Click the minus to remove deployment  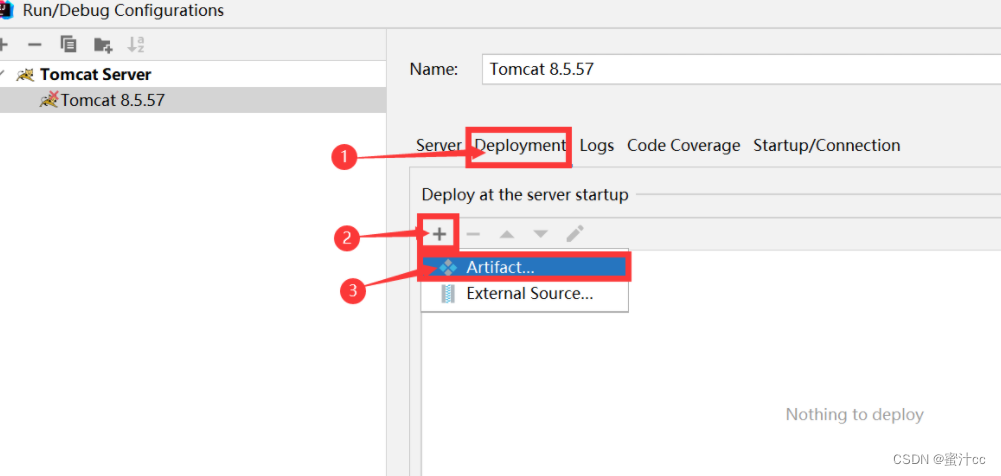(x=473, y=234)
